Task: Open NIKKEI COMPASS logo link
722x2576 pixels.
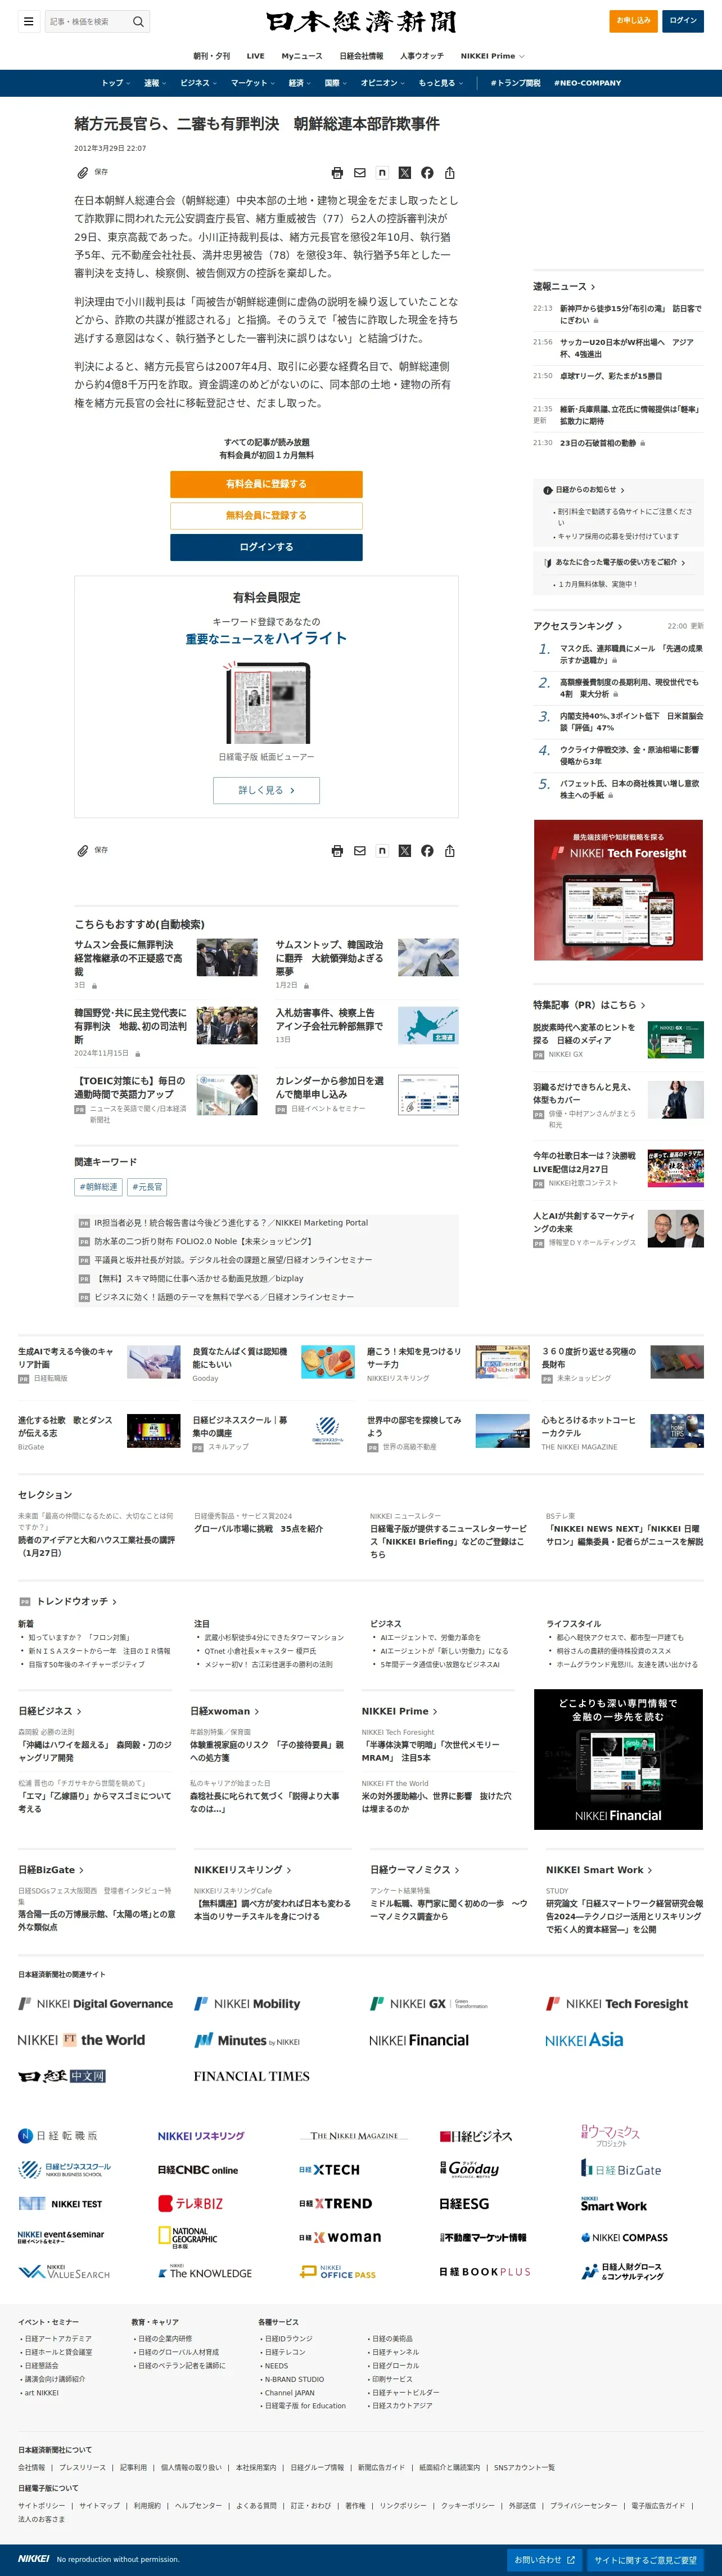Action: click(x=624, y=2237)
